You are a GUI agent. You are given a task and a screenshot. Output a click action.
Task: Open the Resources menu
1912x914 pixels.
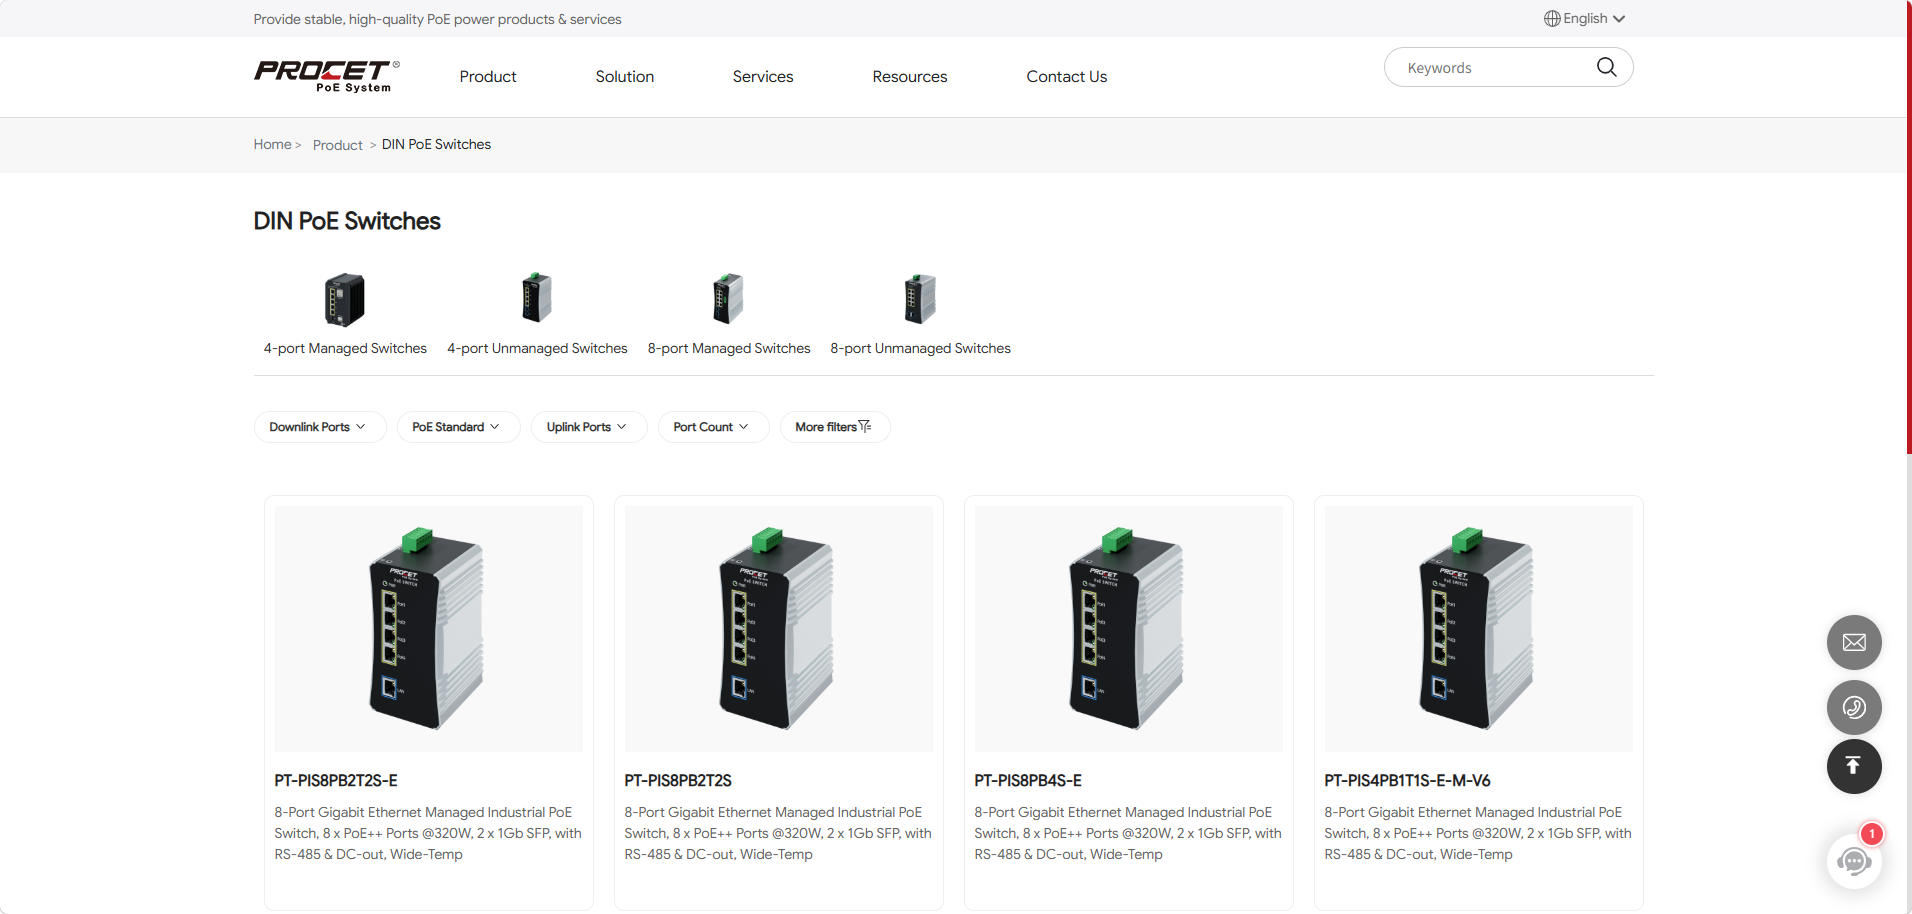[x=910, y=76]
